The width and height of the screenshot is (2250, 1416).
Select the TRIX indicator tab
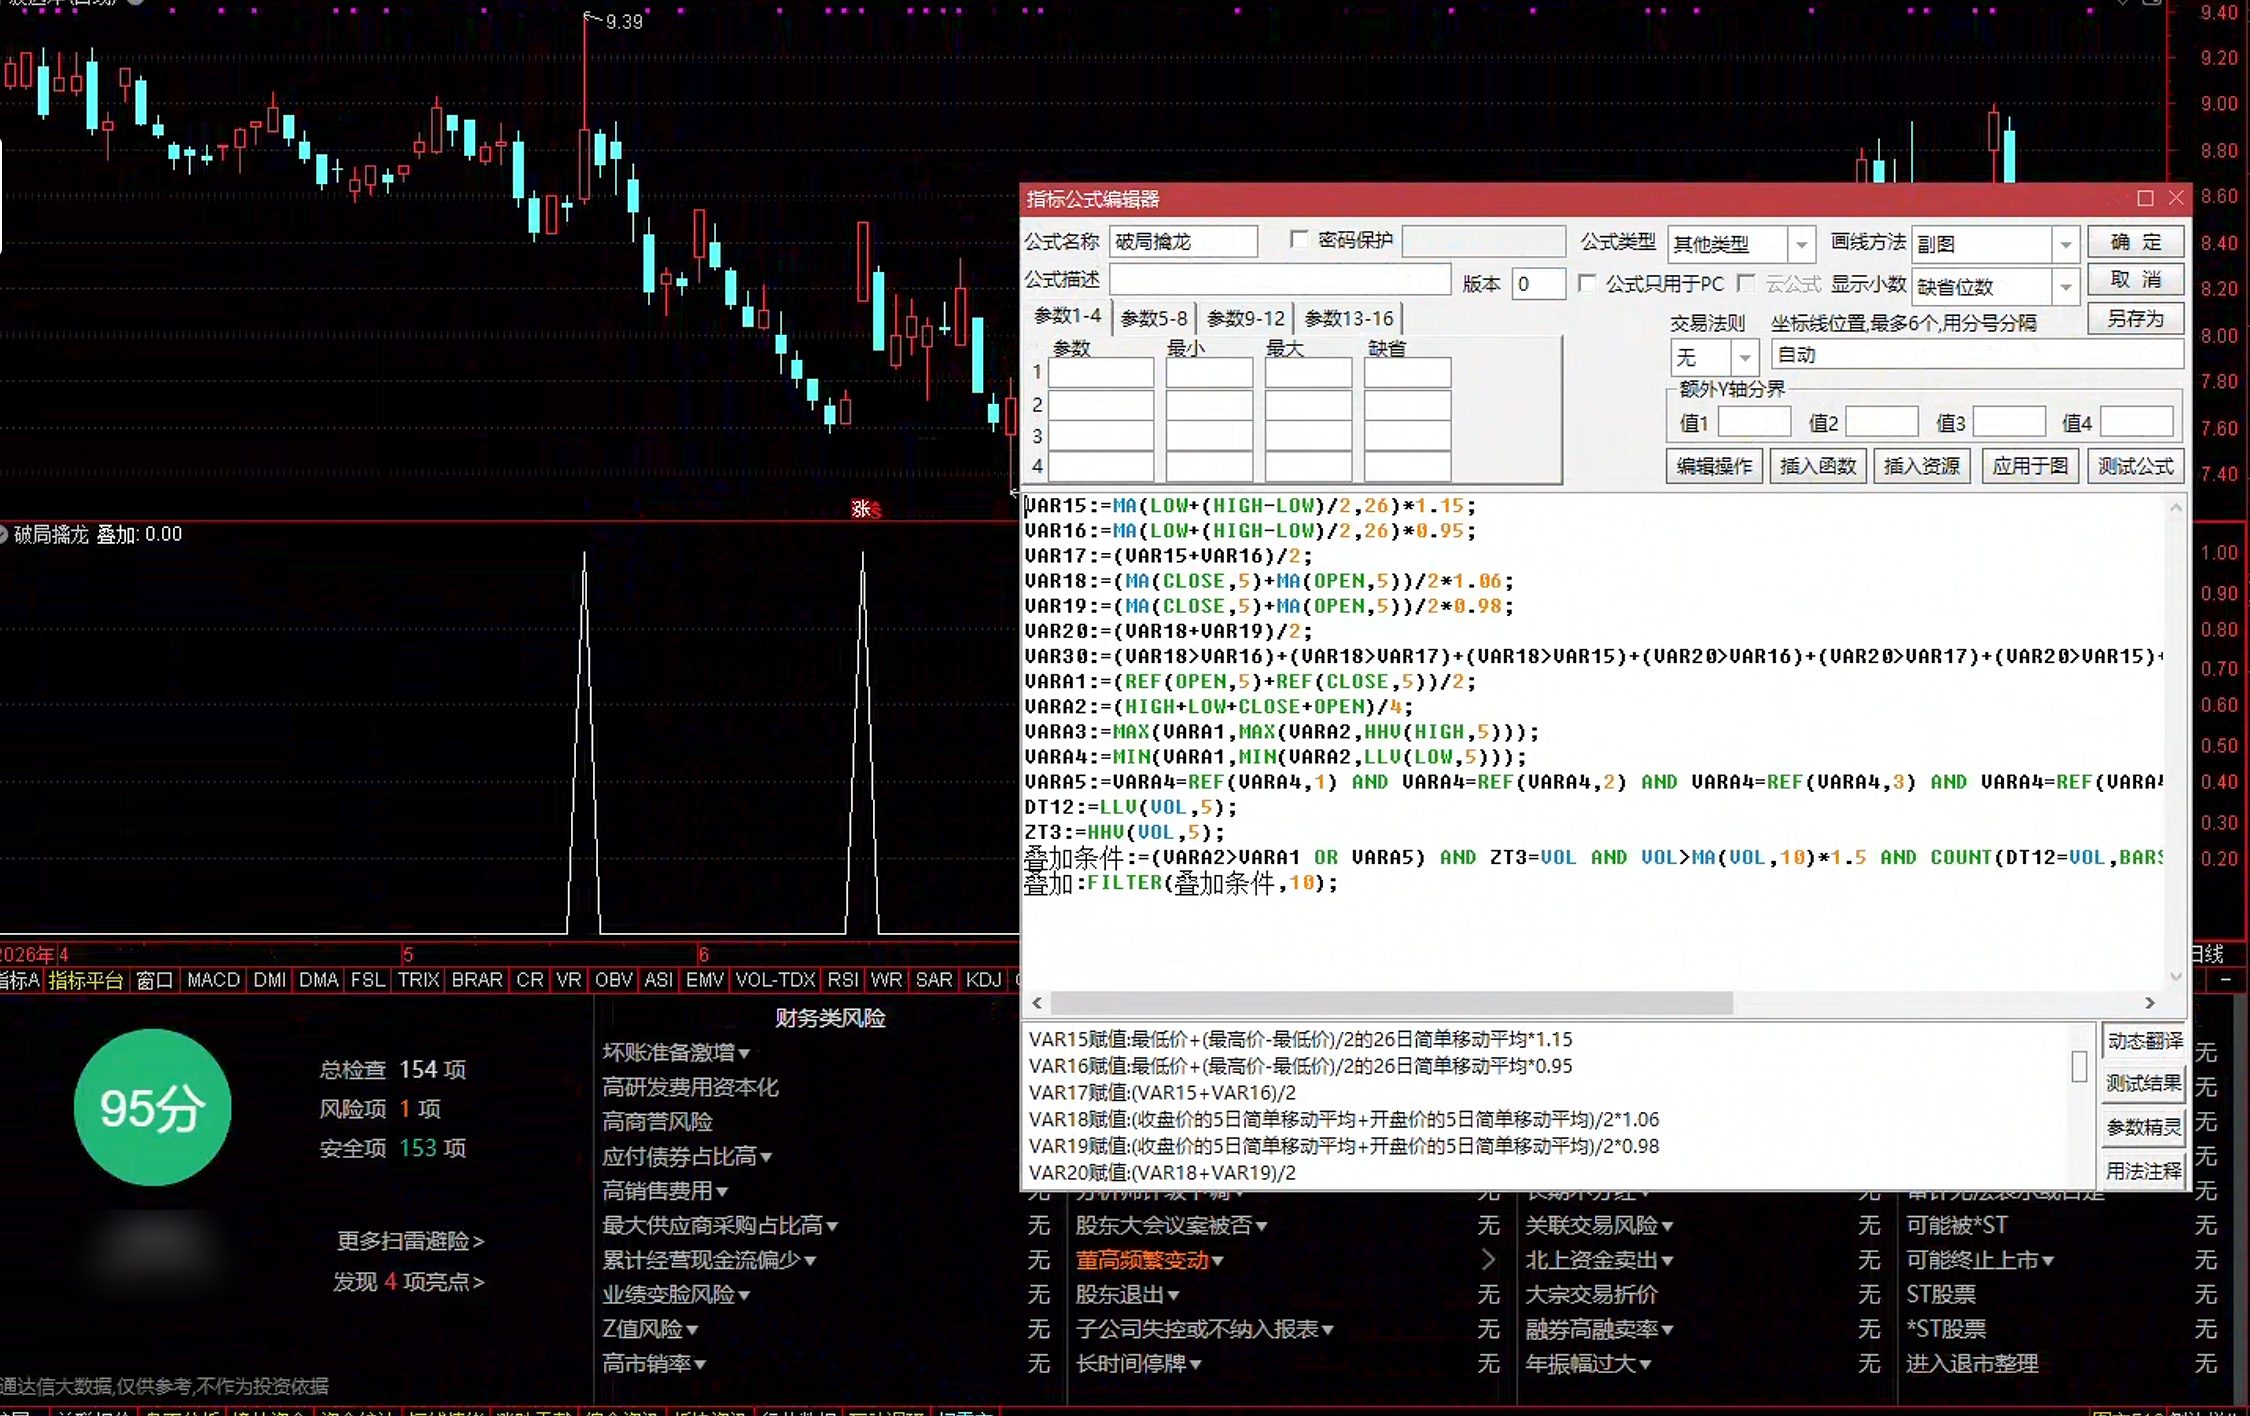(x=418, y=980)
